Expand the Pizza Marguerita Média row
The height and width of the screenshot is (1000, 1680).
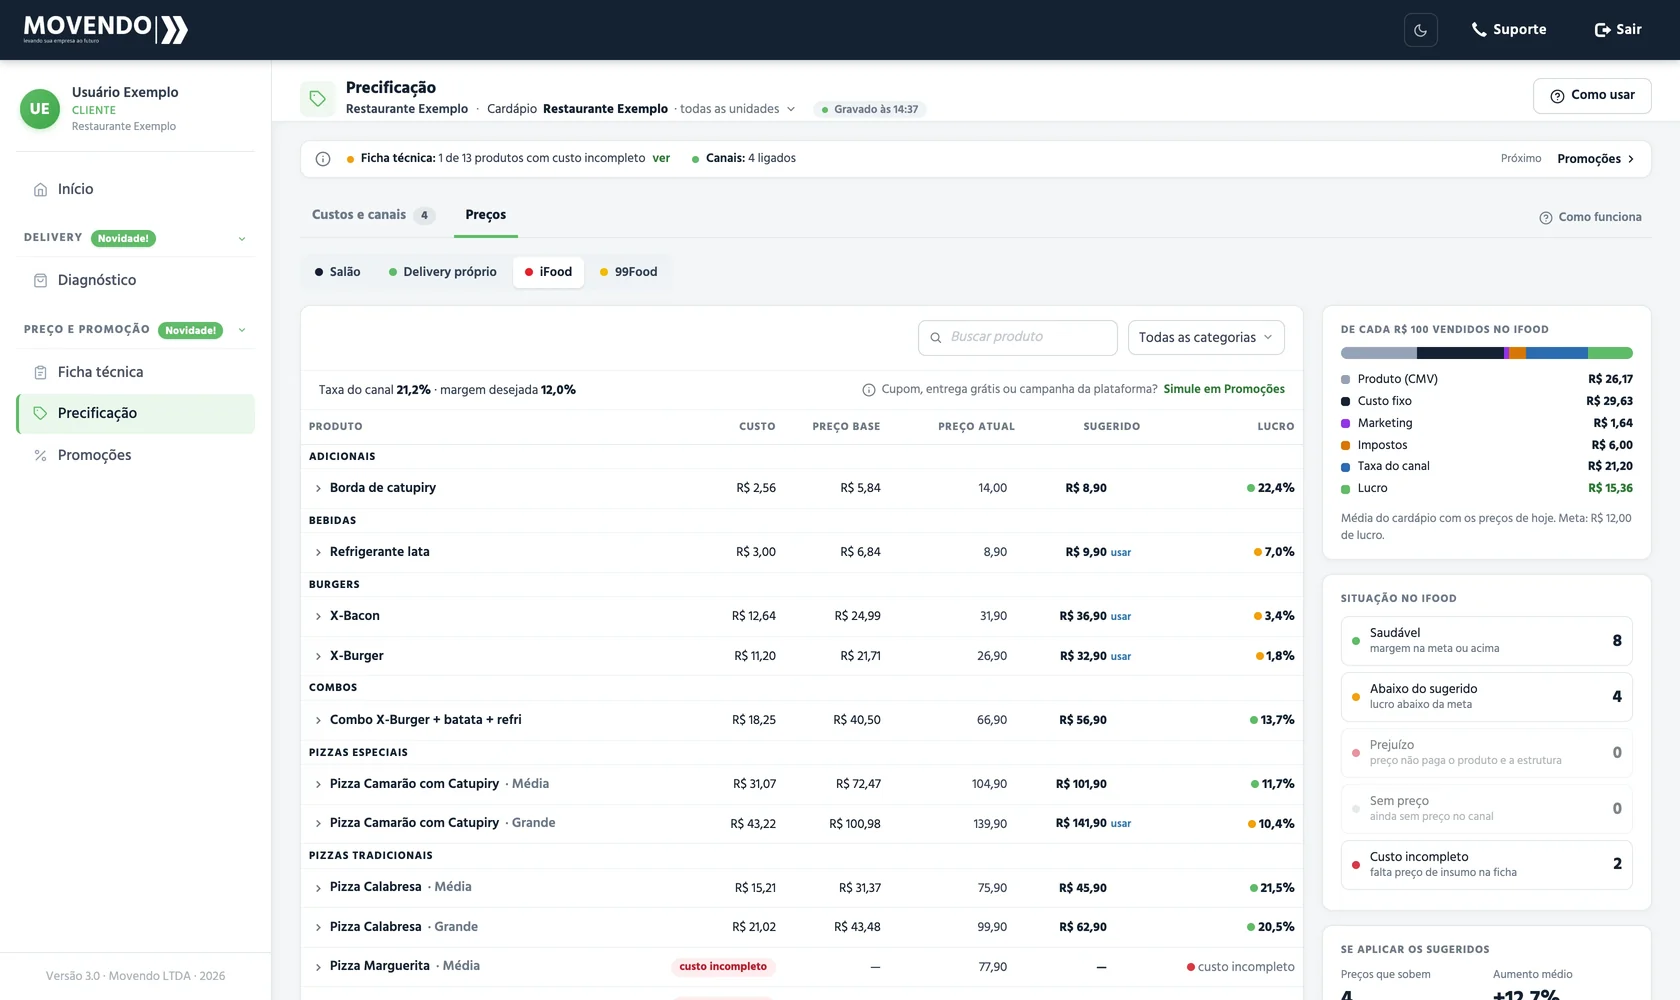click(x=318, y=967)
